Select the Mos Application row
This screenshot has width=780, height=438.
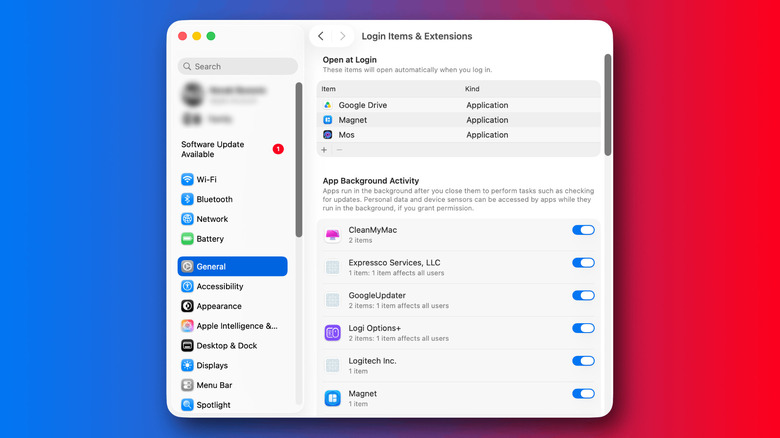[x=458, y=135]
